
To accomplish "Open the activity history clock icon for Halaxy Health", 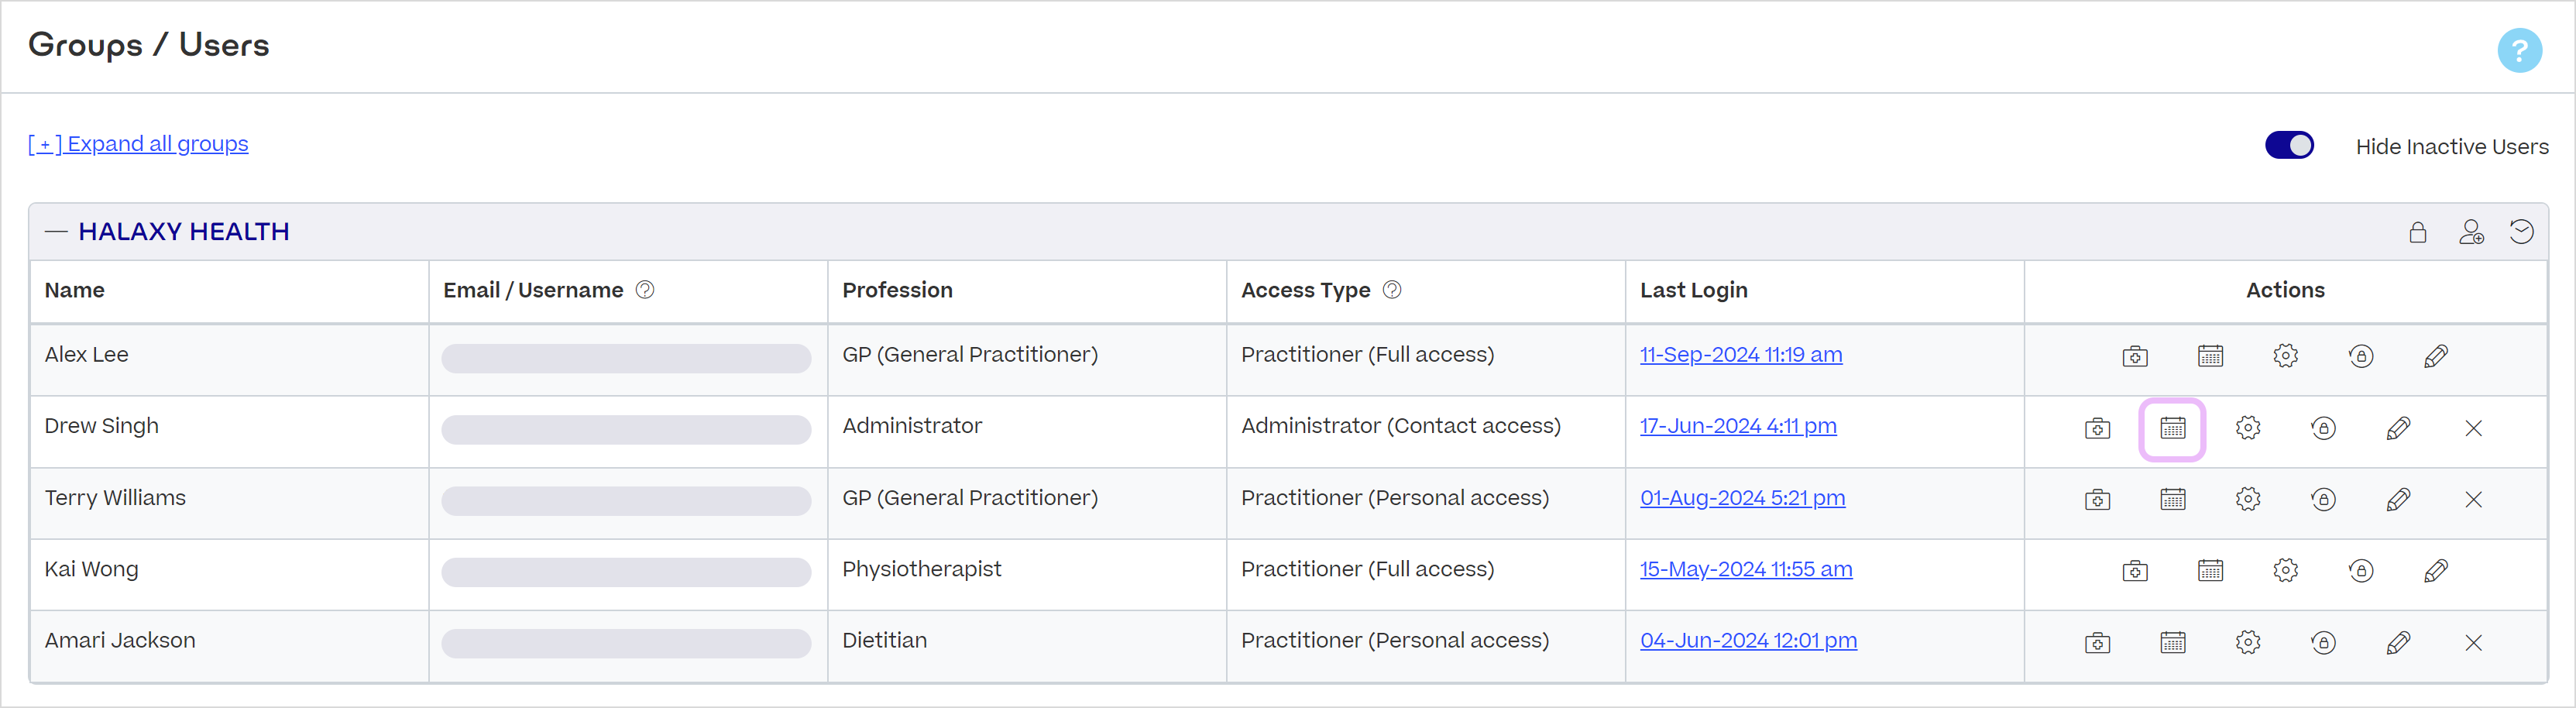I will point(2522,231).
